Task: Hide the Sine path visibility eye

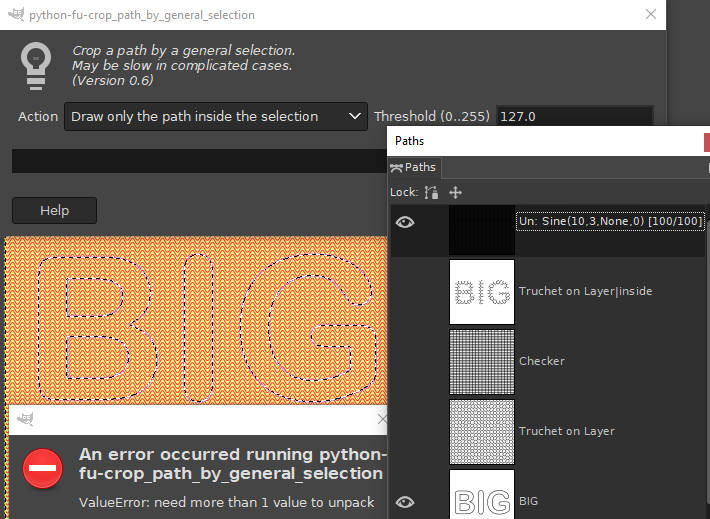Action: pyautogui.click(x=405, y=222)
